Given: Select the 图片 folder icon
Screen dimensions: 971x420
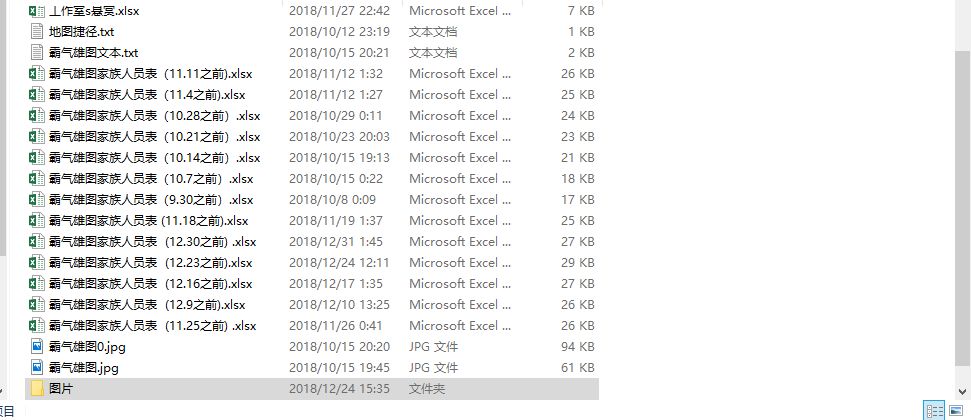Looking at the screenshot, I should coord(37,389).
